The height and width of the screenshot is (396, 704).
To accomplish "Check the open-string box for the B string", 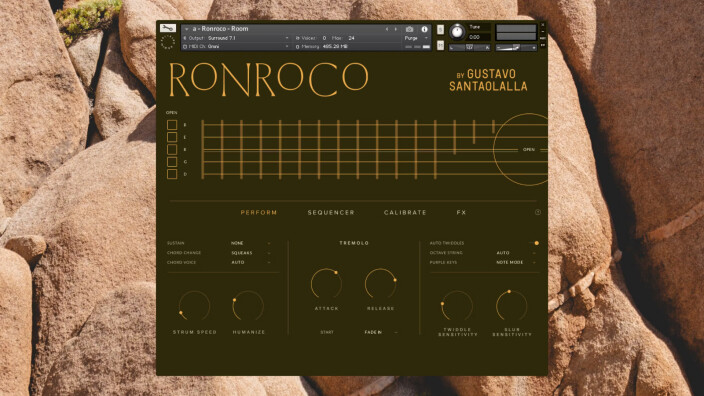I will [x=172, y=125].
